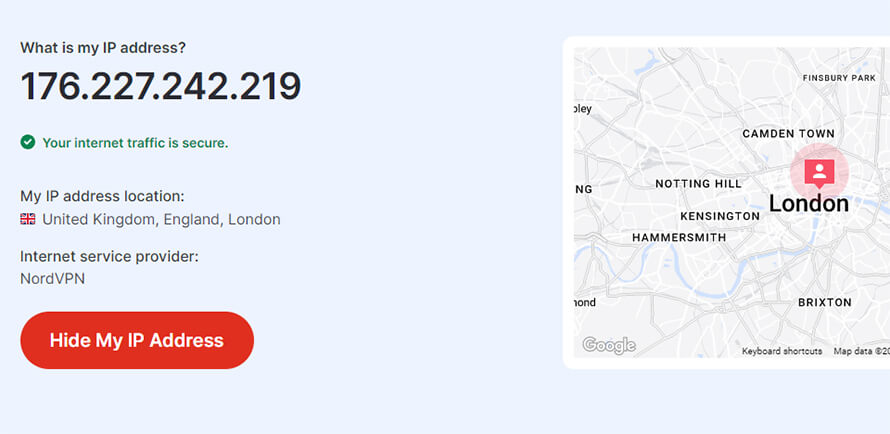Select the IP address 176.227.242.219
The width and height of the screenshot is (890, 434).
pyautogui.click(x=161, y=86)
